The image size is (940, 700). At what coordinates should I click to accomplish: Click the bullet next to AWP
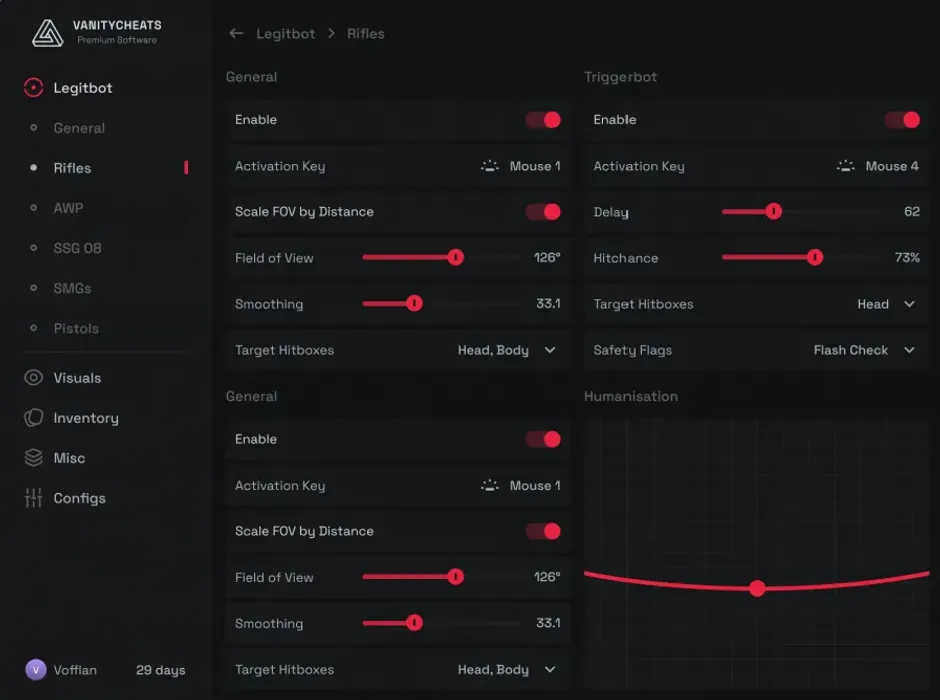tap(34, 208)
